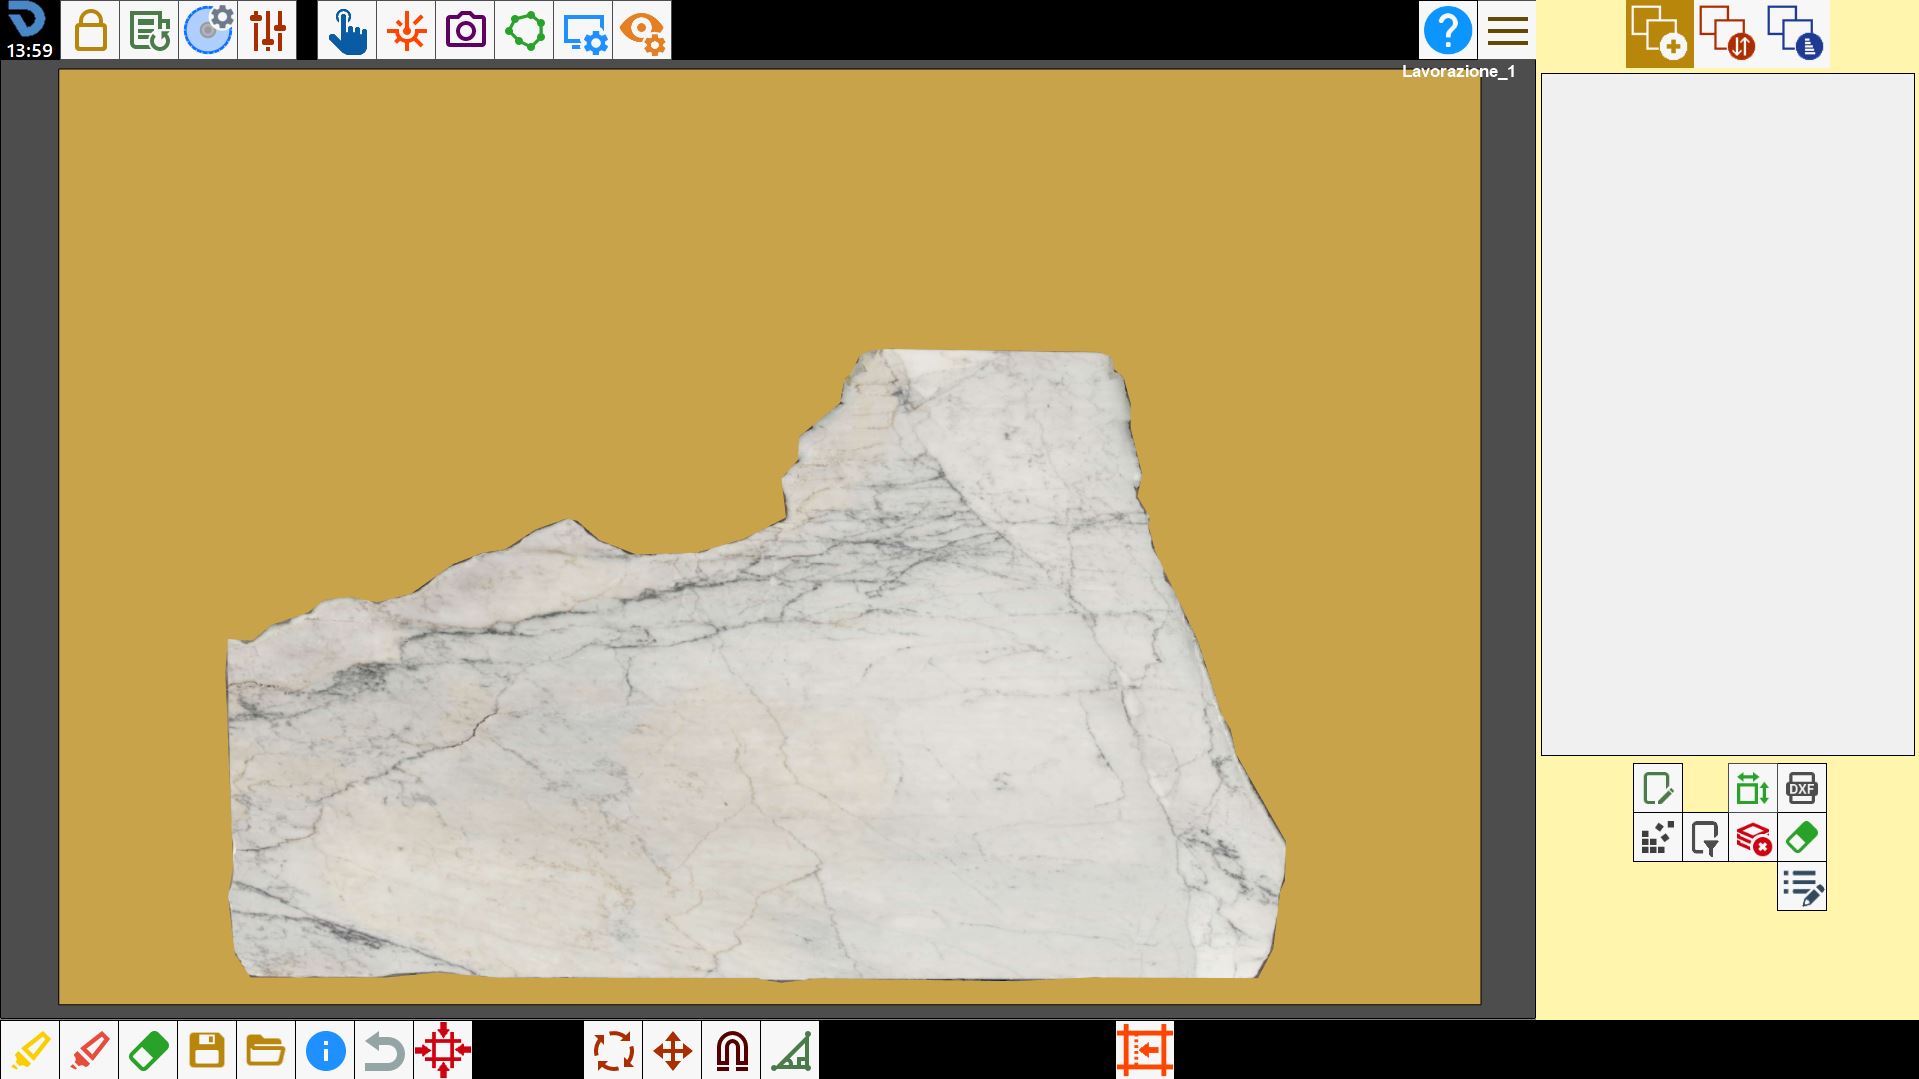Click the padlock lock icon
Screen dimensions: 1919x1079
pos(90,30)
